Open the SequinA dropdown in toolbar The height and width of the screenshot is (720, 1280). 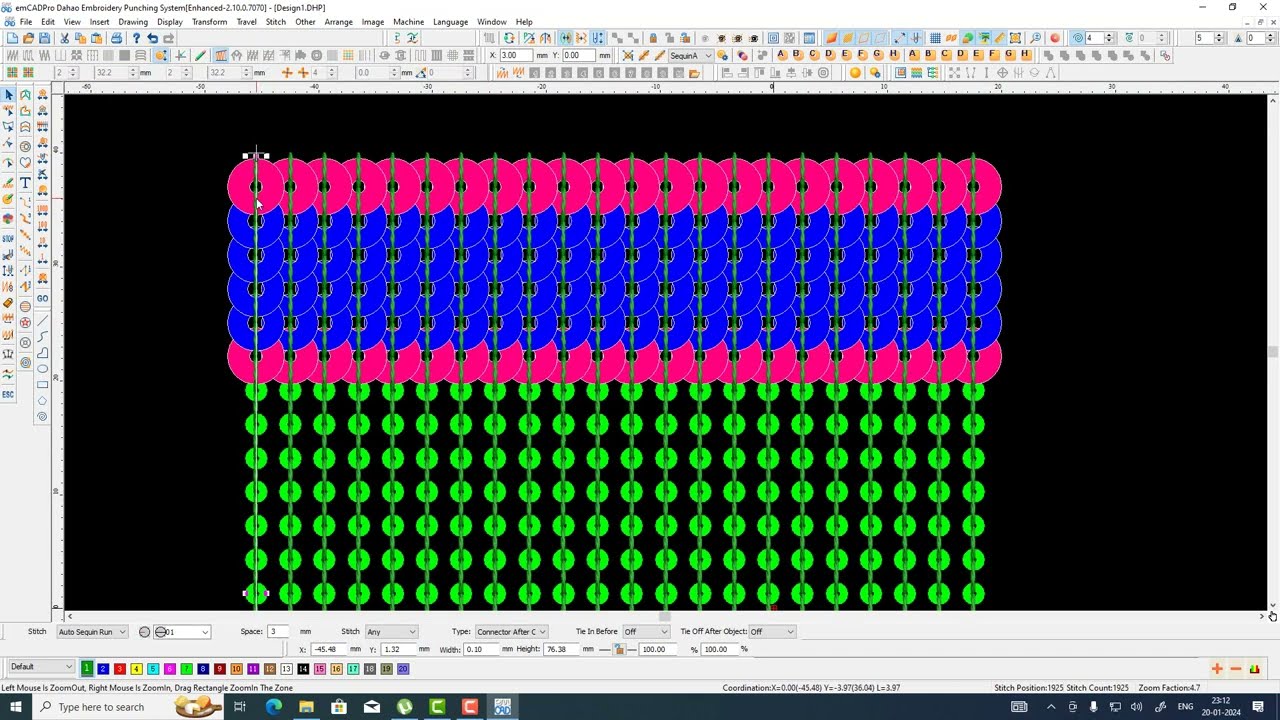coord(690,55)
